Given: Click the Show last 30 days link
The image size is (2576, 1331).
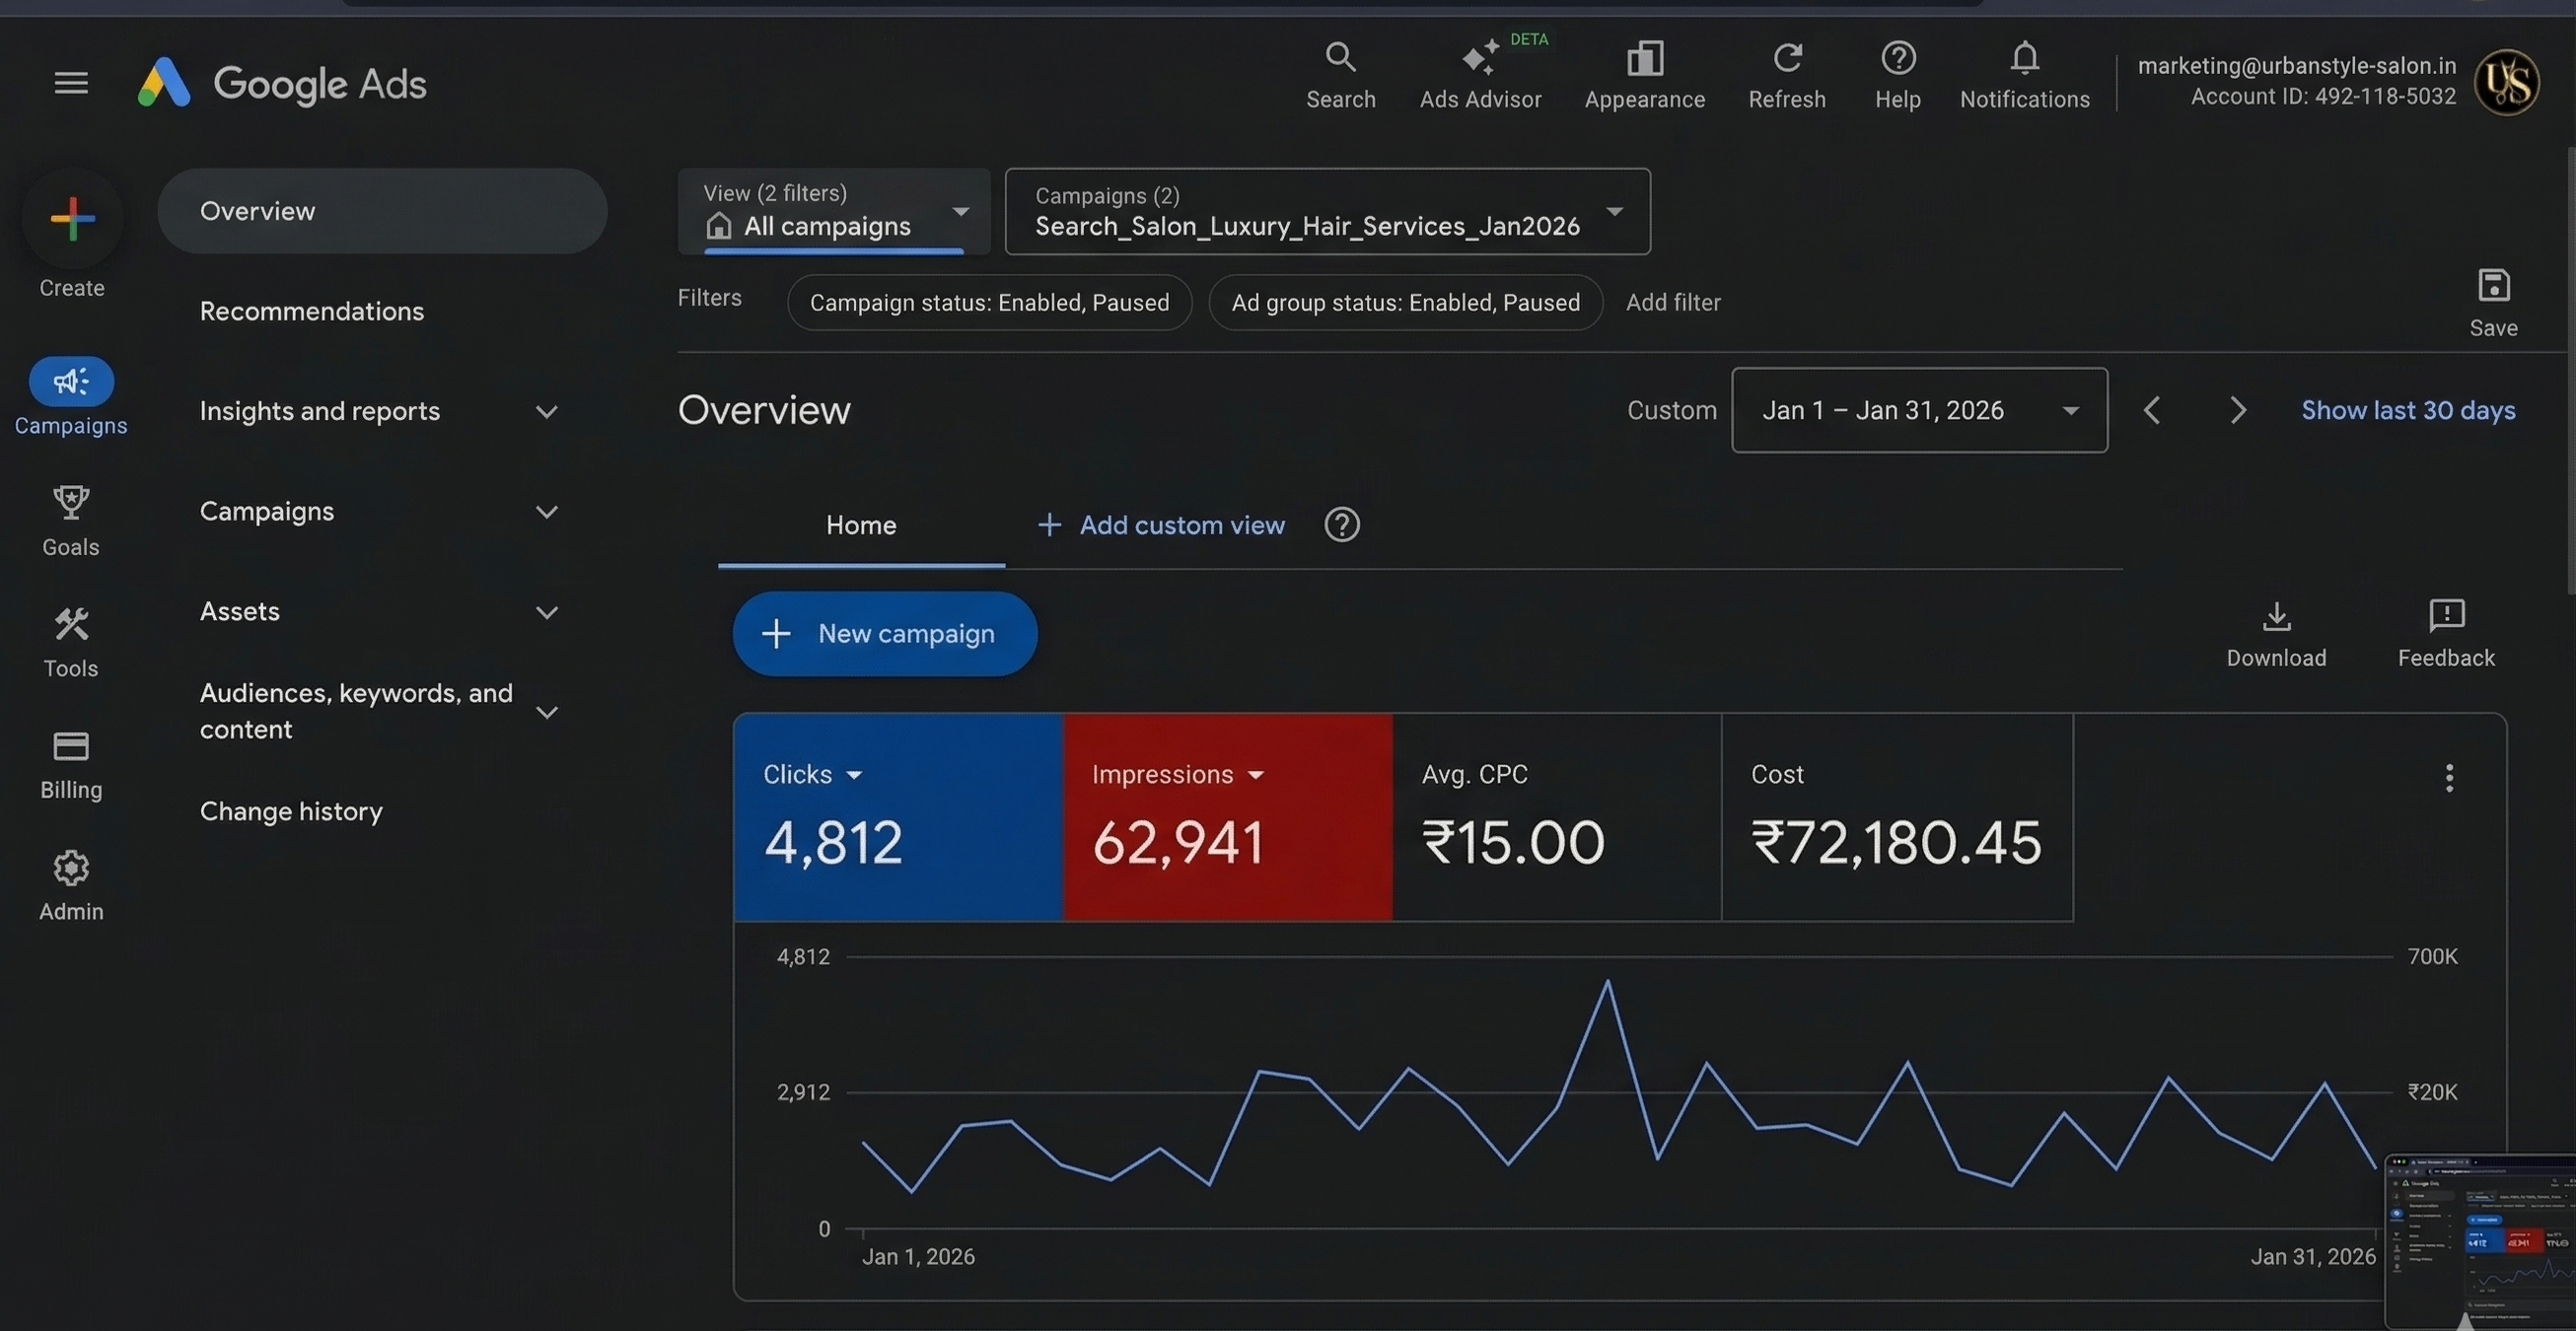Looking at the screenshot, I should point(2408,410).
